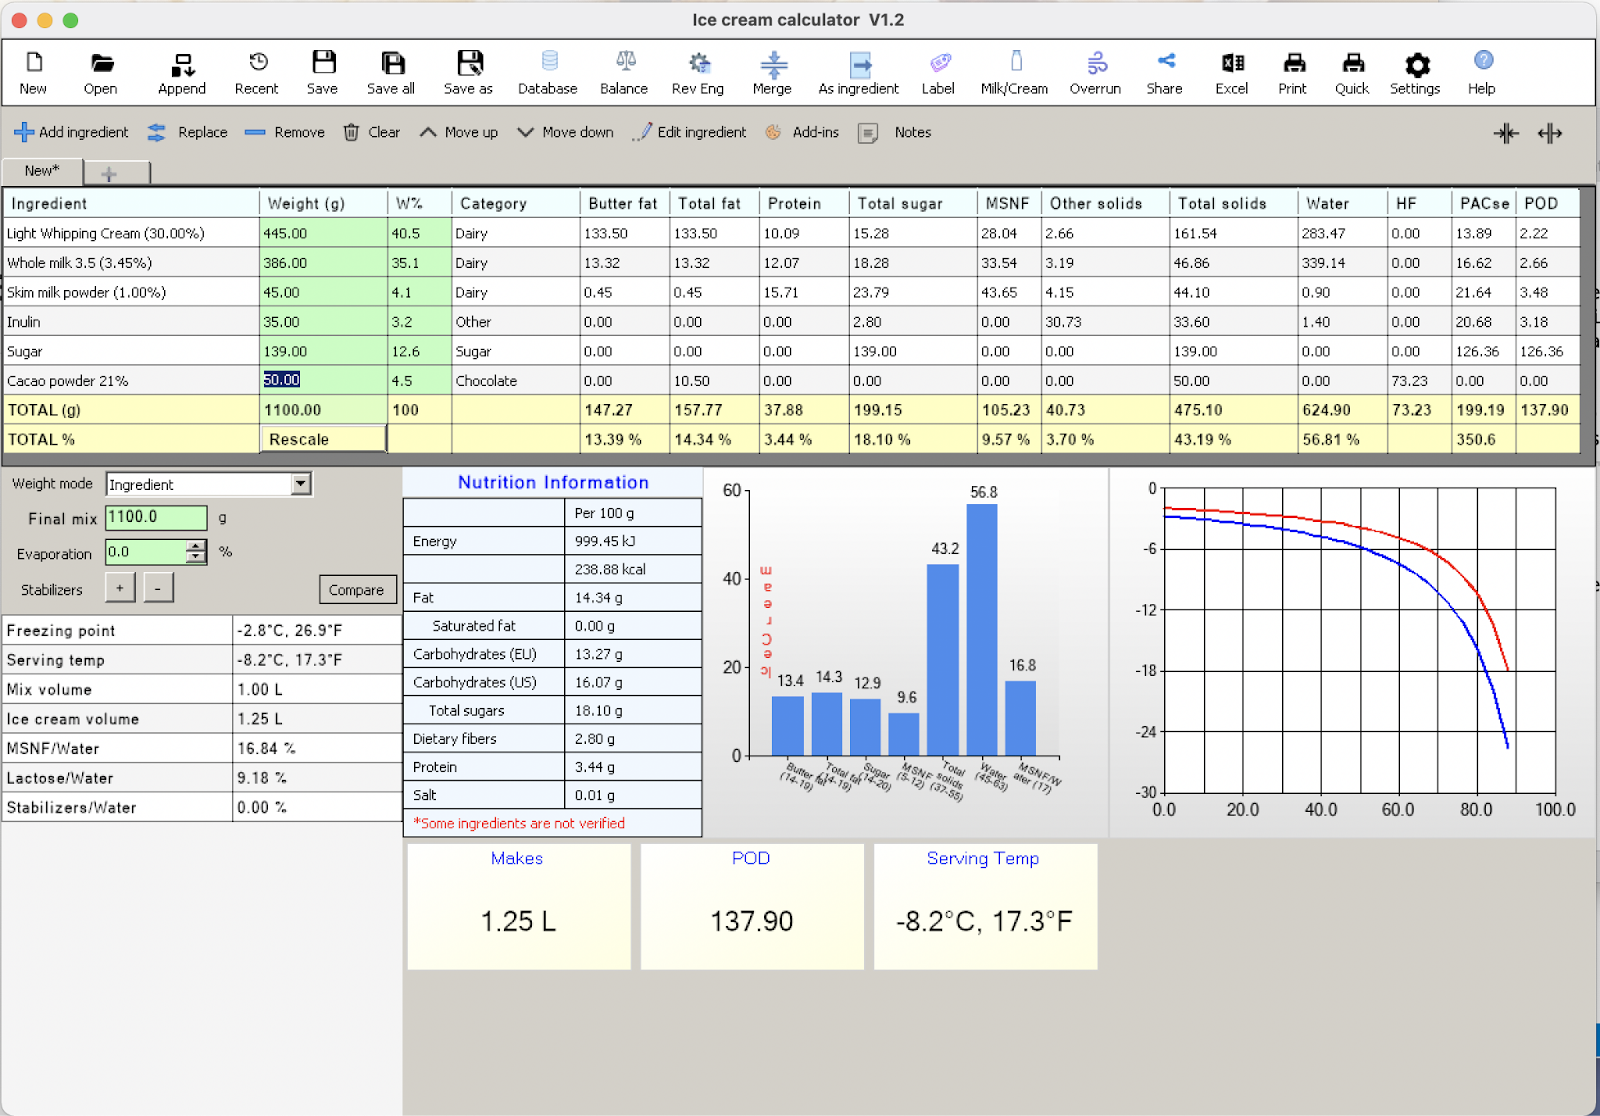Click the Quick print icon

pyautogui.click(x=1352, y=73)
